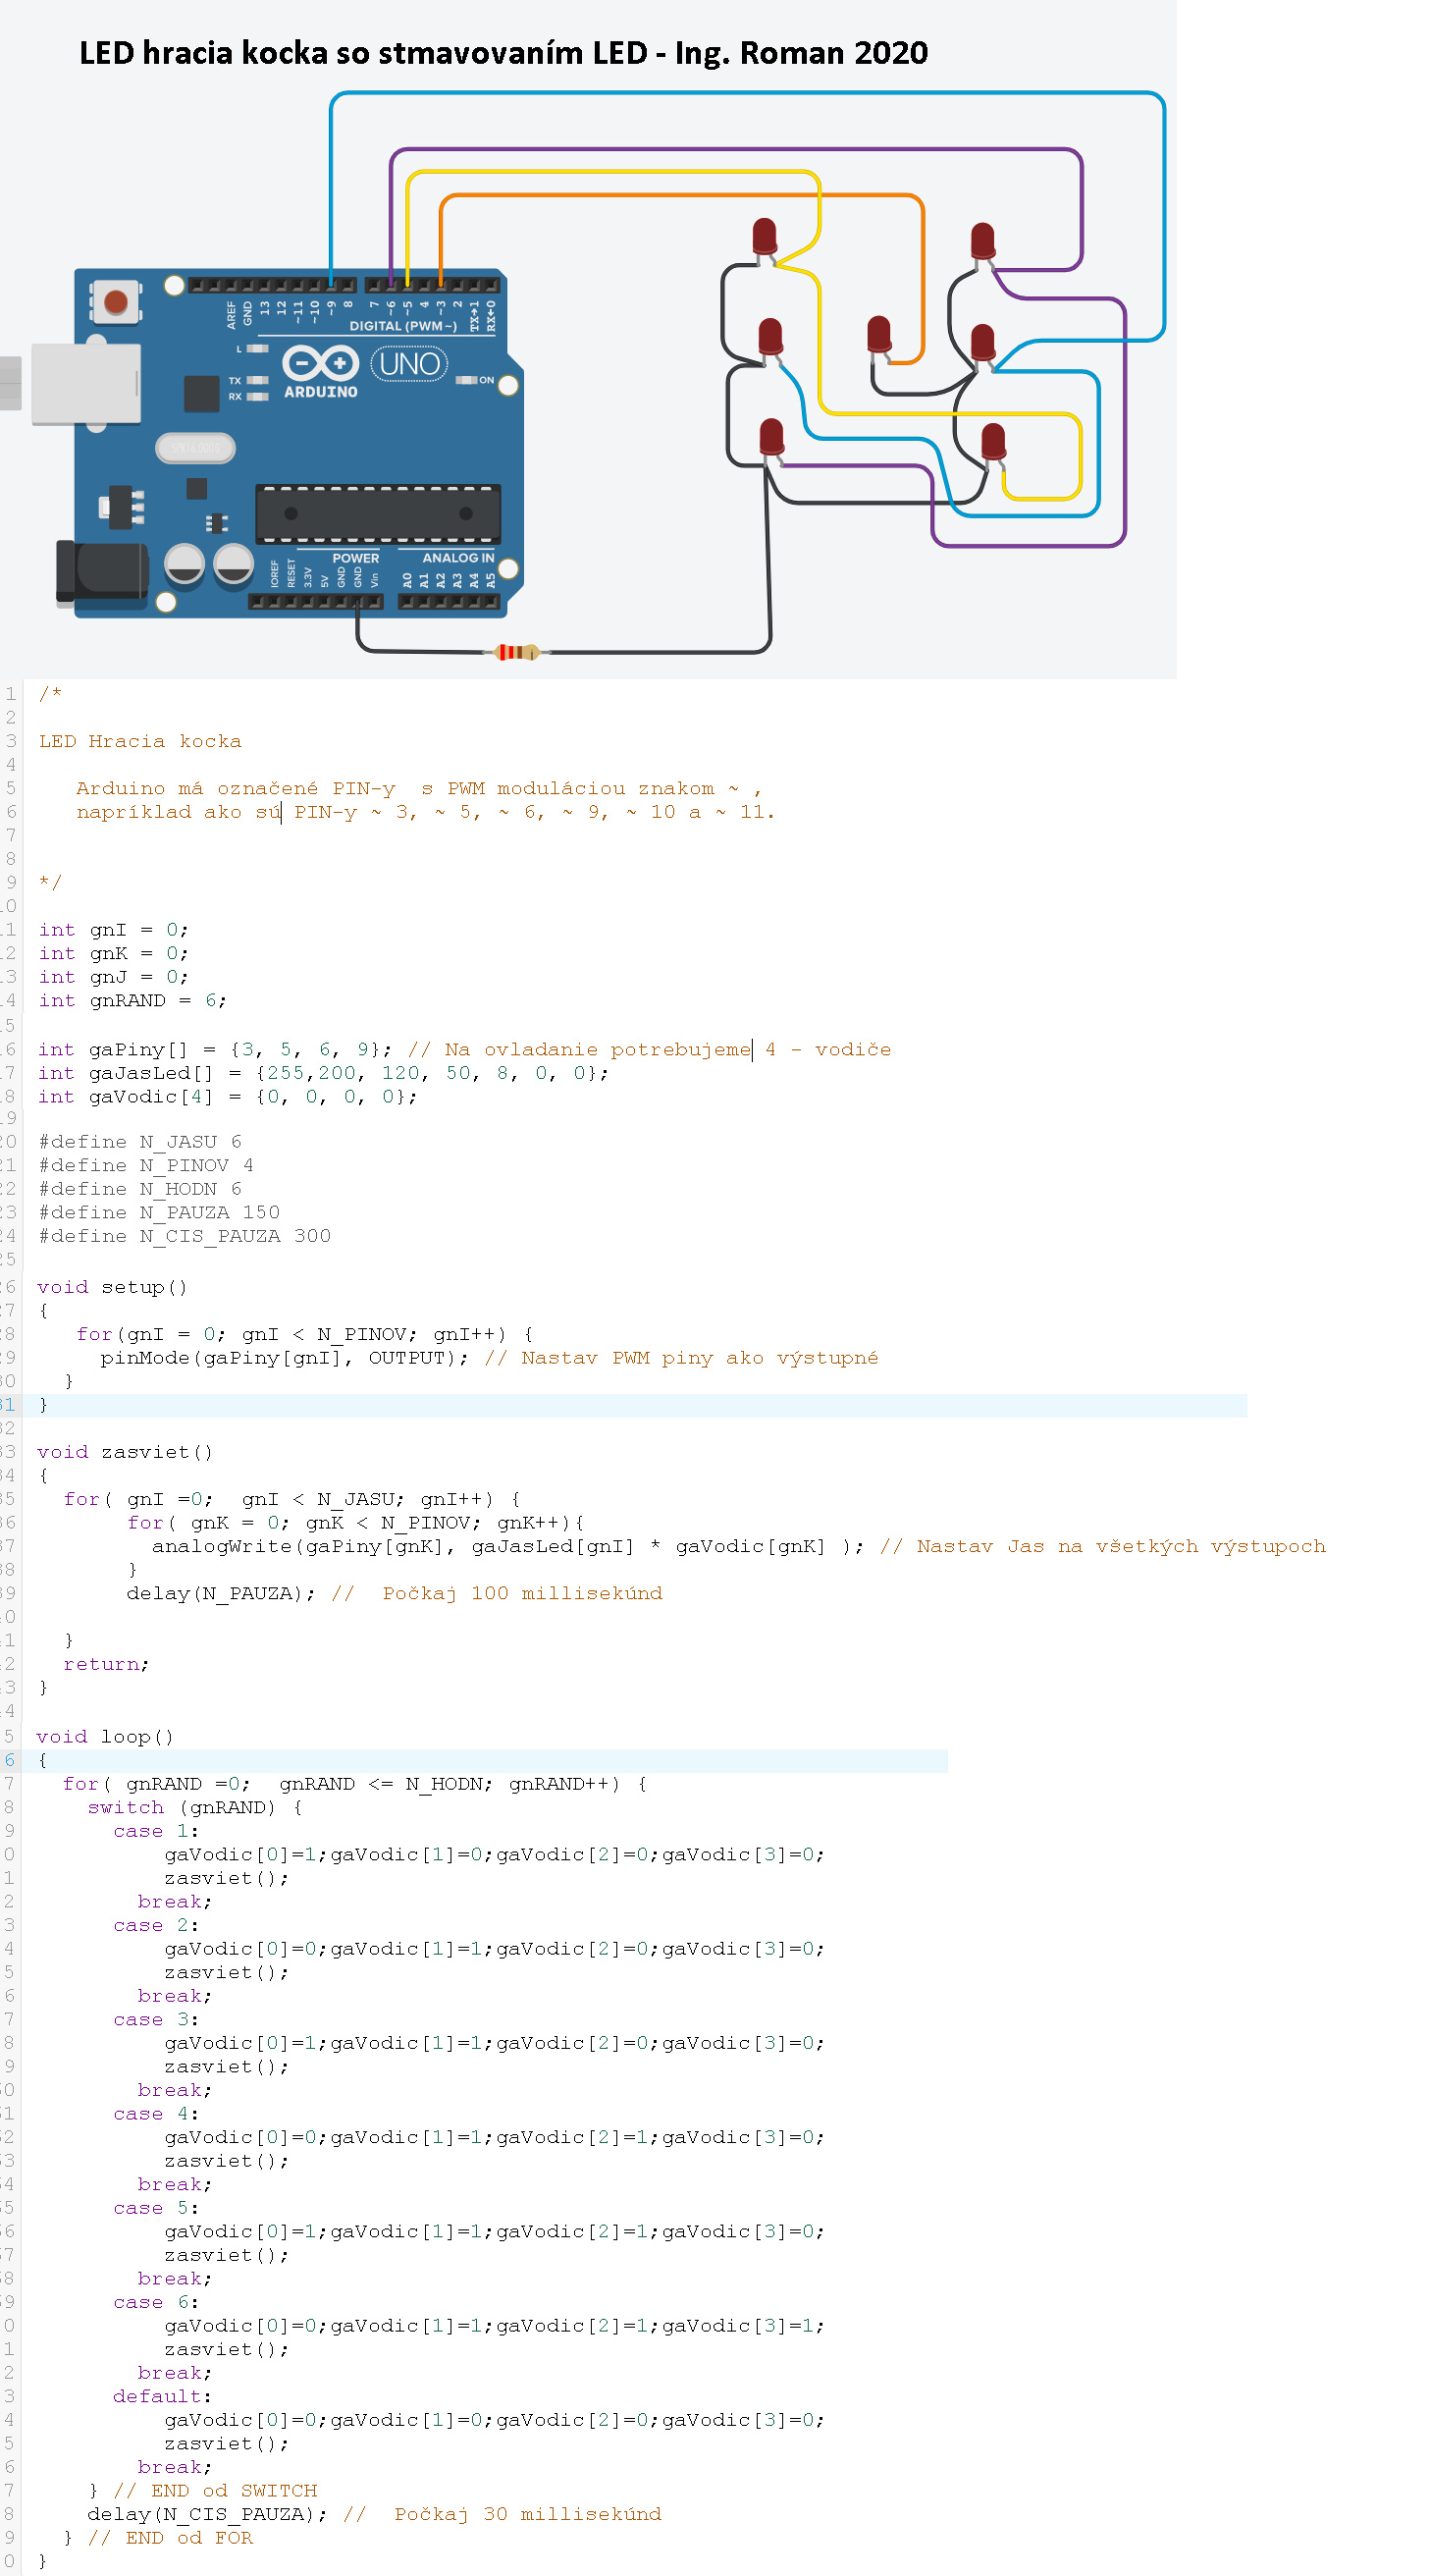Click the ON power indicator LED
The image size is (1429, 2576).
pyautogui.click(x=466, y=380)
